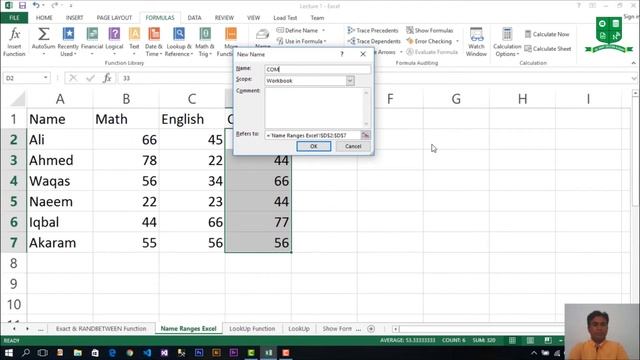The width and height of the screenshot is (640, 360).
Task: Click the Math header cell
Action: [126, 119]
